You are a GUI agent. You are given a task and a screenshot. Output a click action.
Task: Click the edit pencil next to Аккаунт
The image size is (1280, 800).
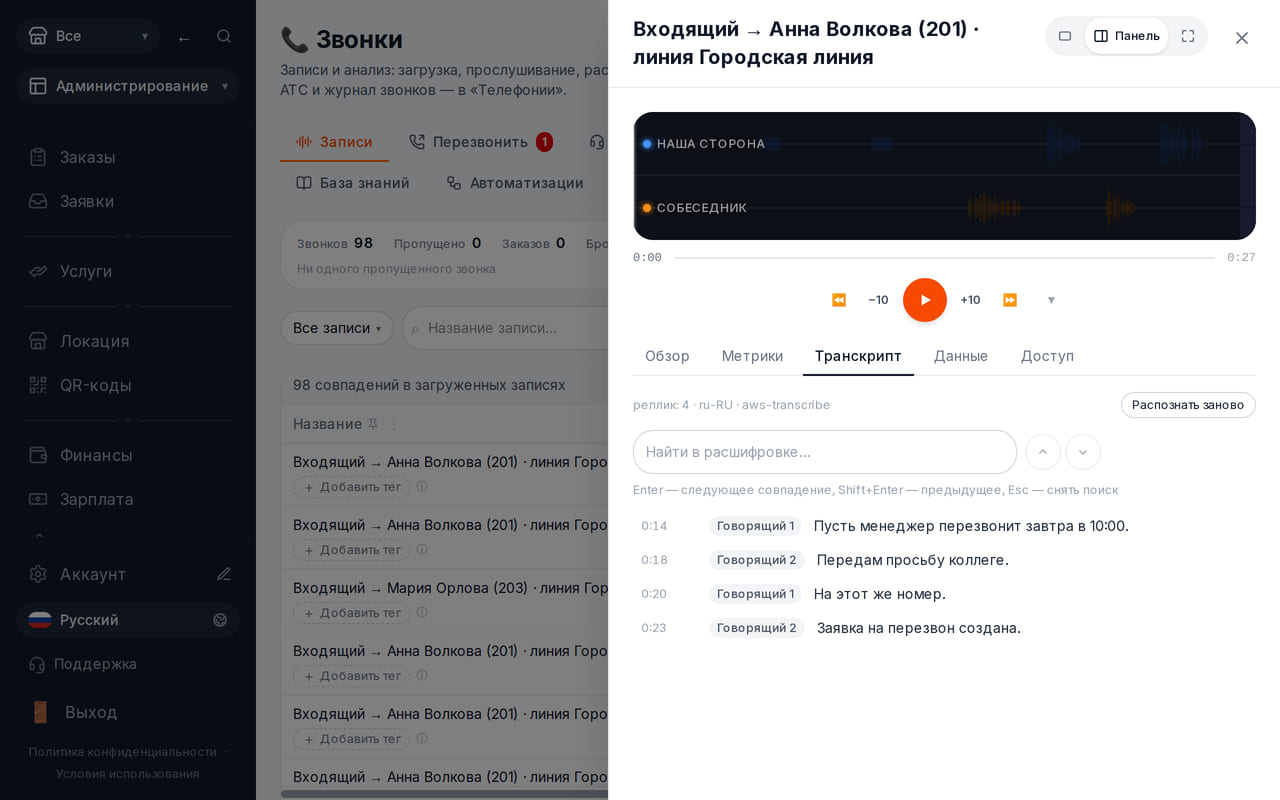click(x=224, y=574)
